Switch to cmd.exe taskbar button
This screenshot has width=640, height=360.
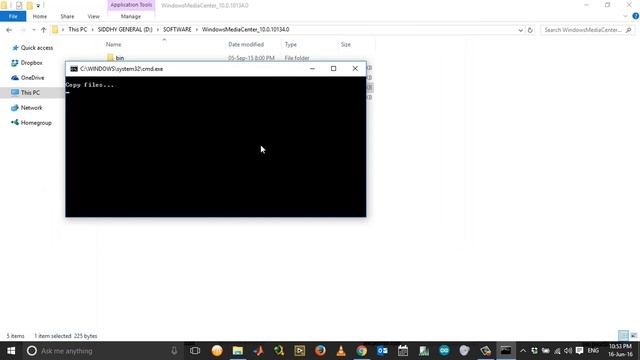(506, 351)
